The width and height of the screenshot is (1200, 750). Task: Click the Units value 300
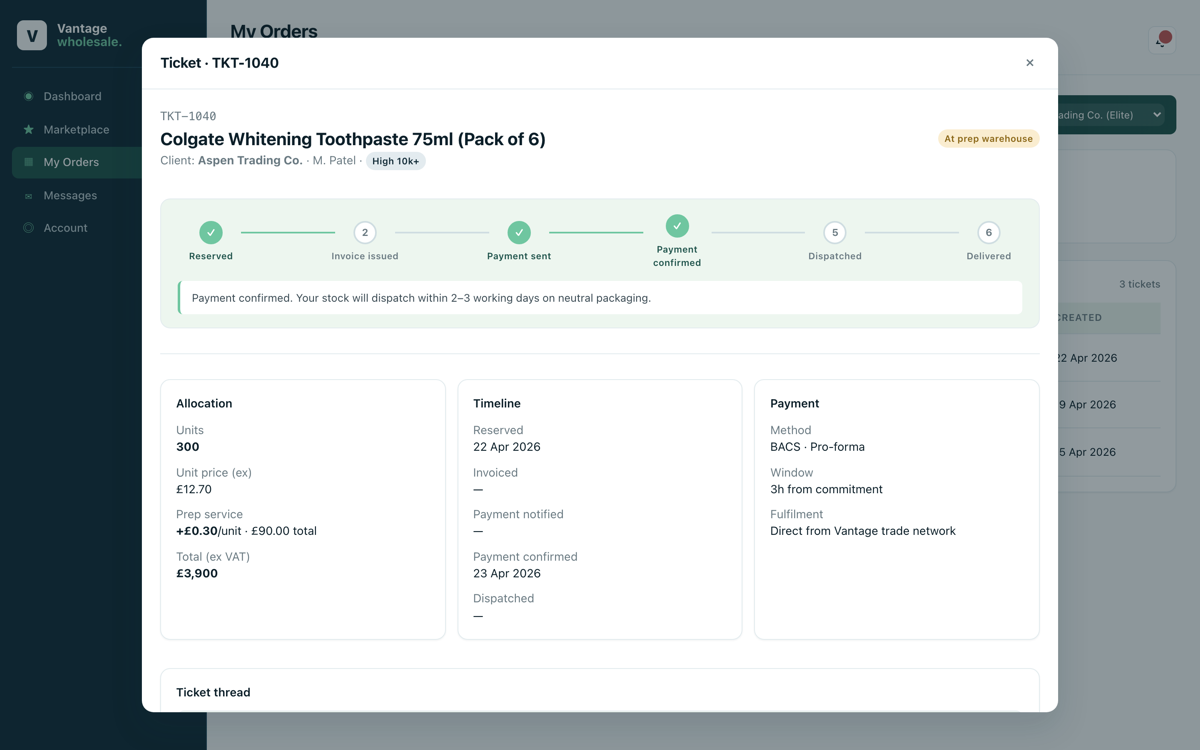[188, 447]
